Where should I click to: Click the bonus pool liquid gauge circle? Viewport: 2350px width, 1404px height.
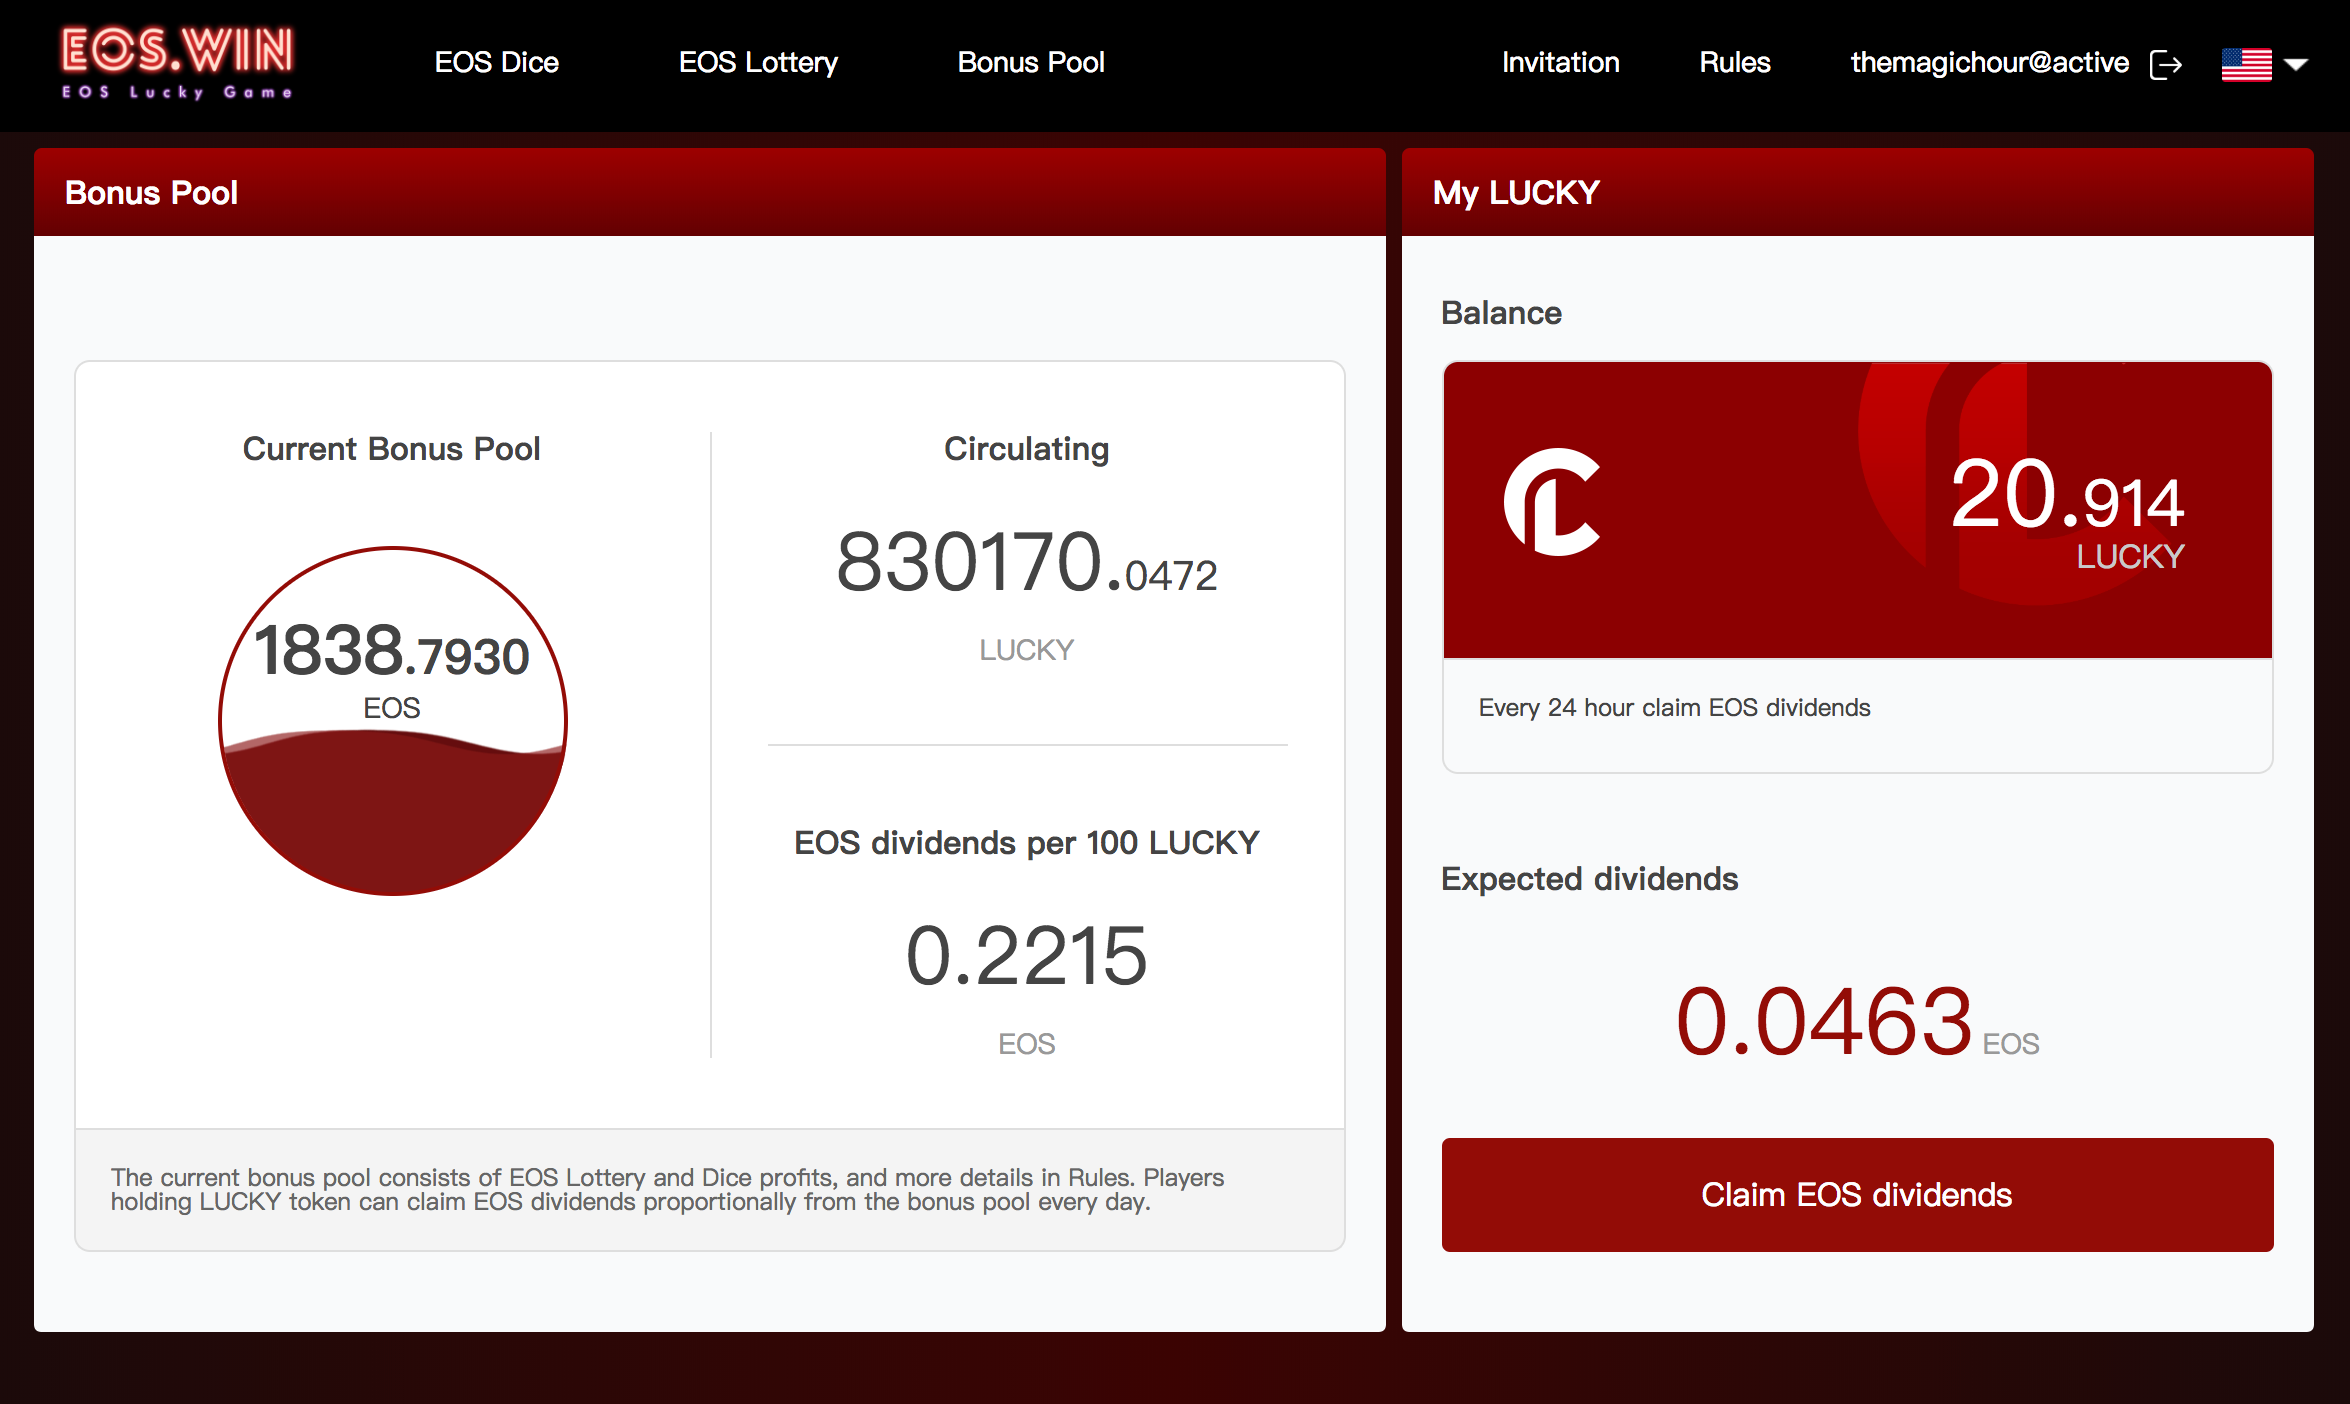(393, 721)
